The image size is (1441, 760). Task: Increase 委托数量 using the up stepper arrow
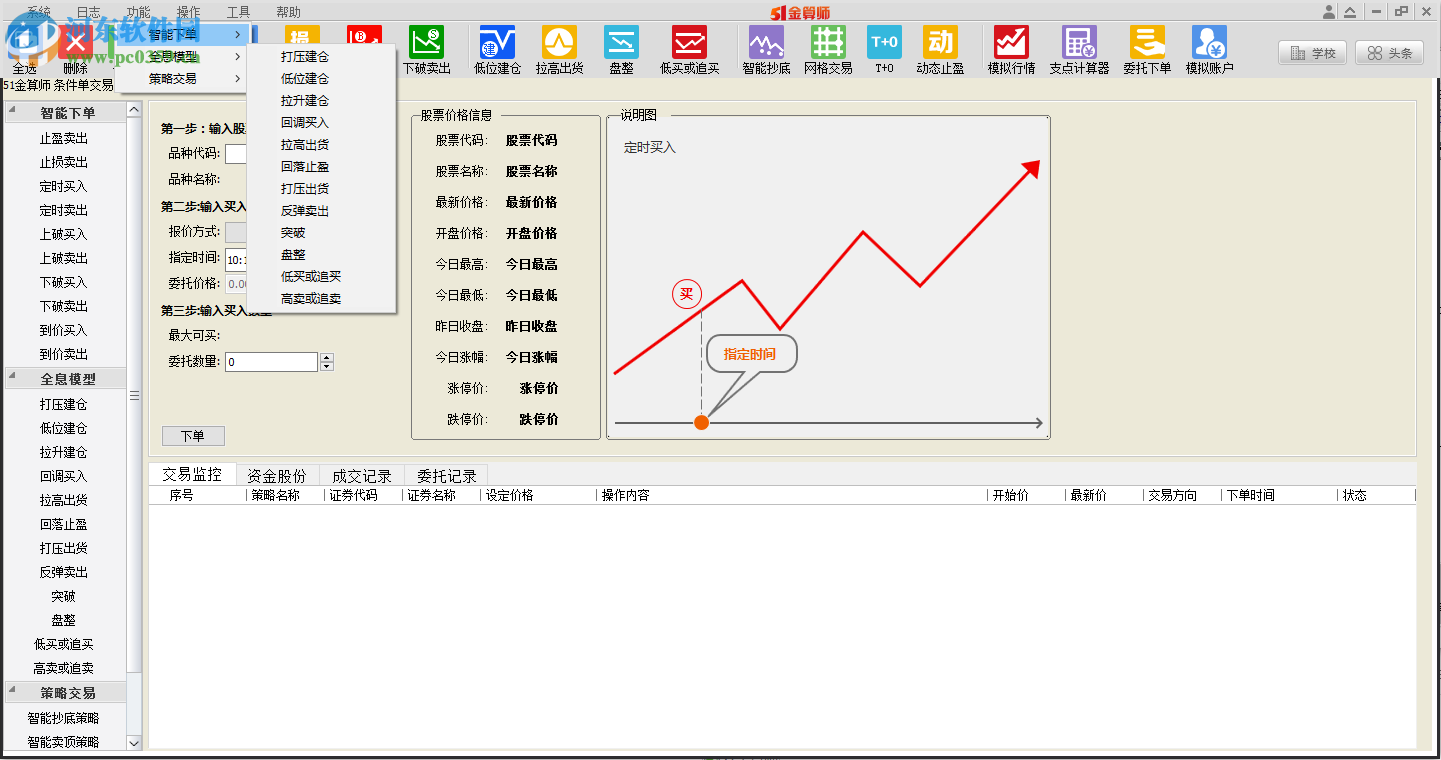[326, 356]
